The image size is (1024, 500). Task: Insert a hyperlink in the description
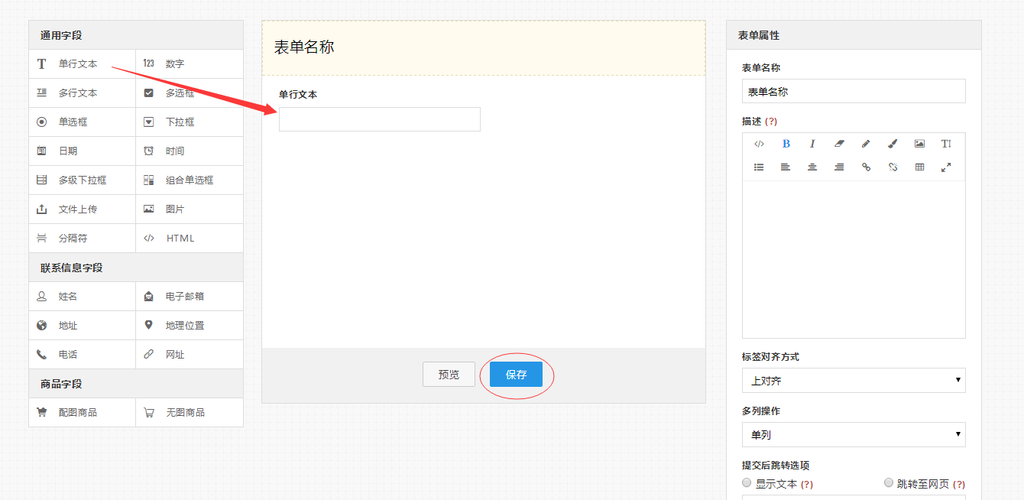pyautogui.click(x=866, y=167)
